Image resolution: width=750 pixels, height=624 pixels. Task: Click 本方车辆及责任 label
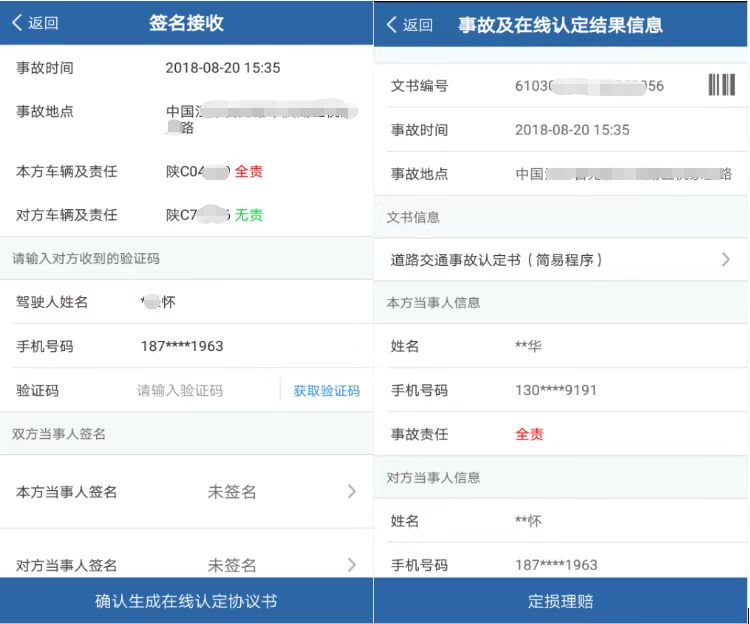coord(66,171)
